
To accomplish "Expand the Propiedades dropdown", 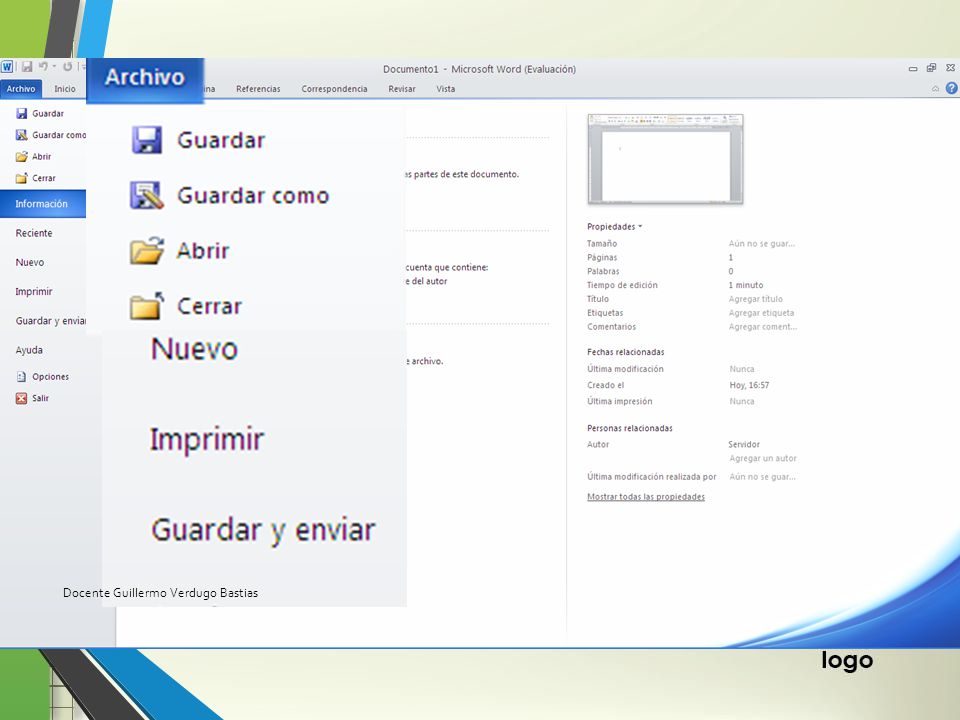I will click(x=615, y=227).
